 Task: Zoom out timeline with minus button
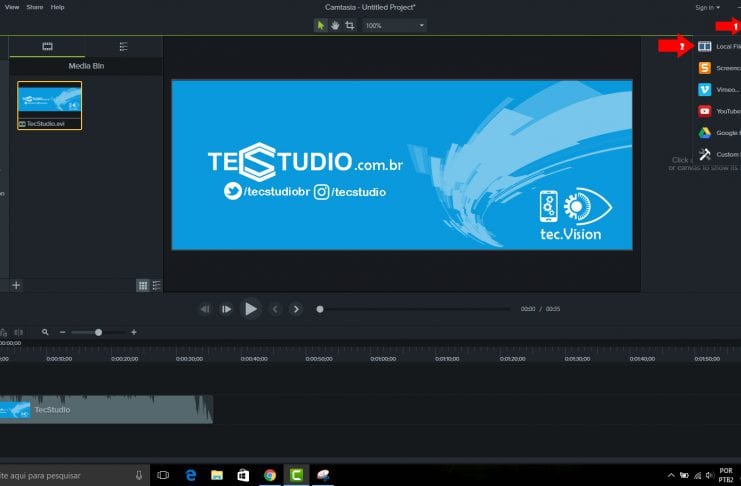[62, 332]
